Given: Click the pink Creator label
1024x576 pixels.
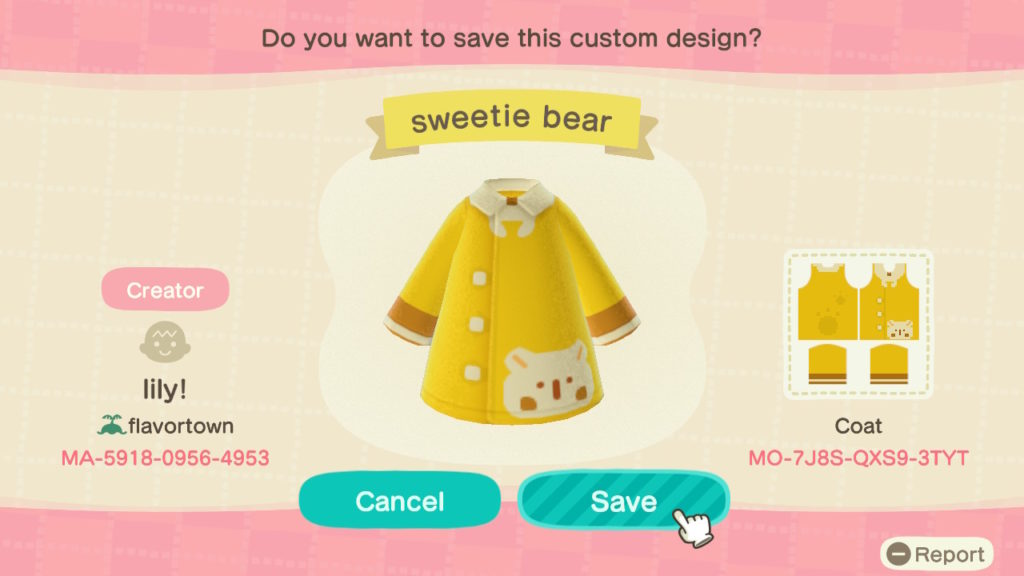Looking at the screenshot, I should [165, 289].
